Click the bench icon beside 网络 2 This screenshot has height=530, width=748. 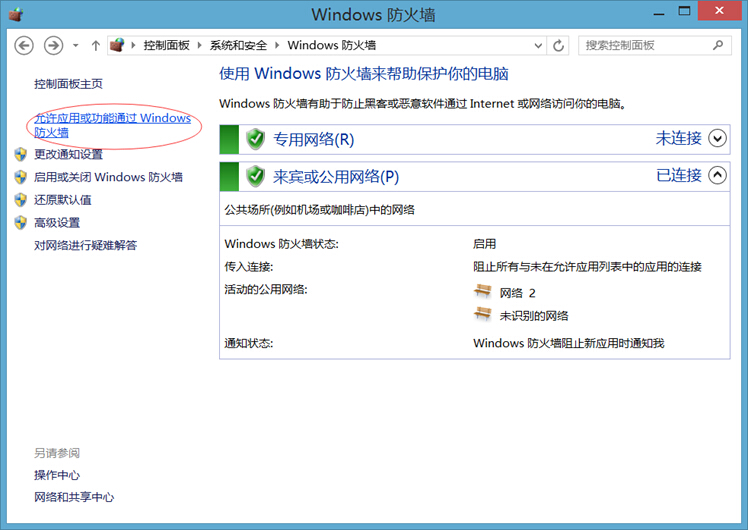click(482, 291)
